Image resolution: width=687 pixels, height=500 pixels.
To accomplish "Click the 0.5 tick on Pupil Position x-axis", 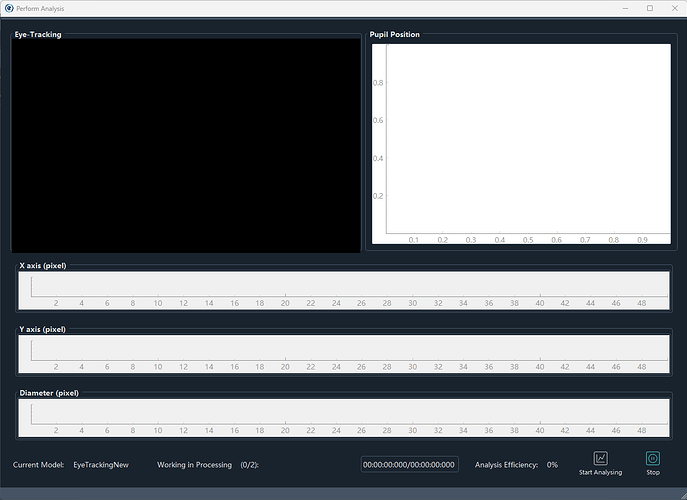I will [528, 240].
